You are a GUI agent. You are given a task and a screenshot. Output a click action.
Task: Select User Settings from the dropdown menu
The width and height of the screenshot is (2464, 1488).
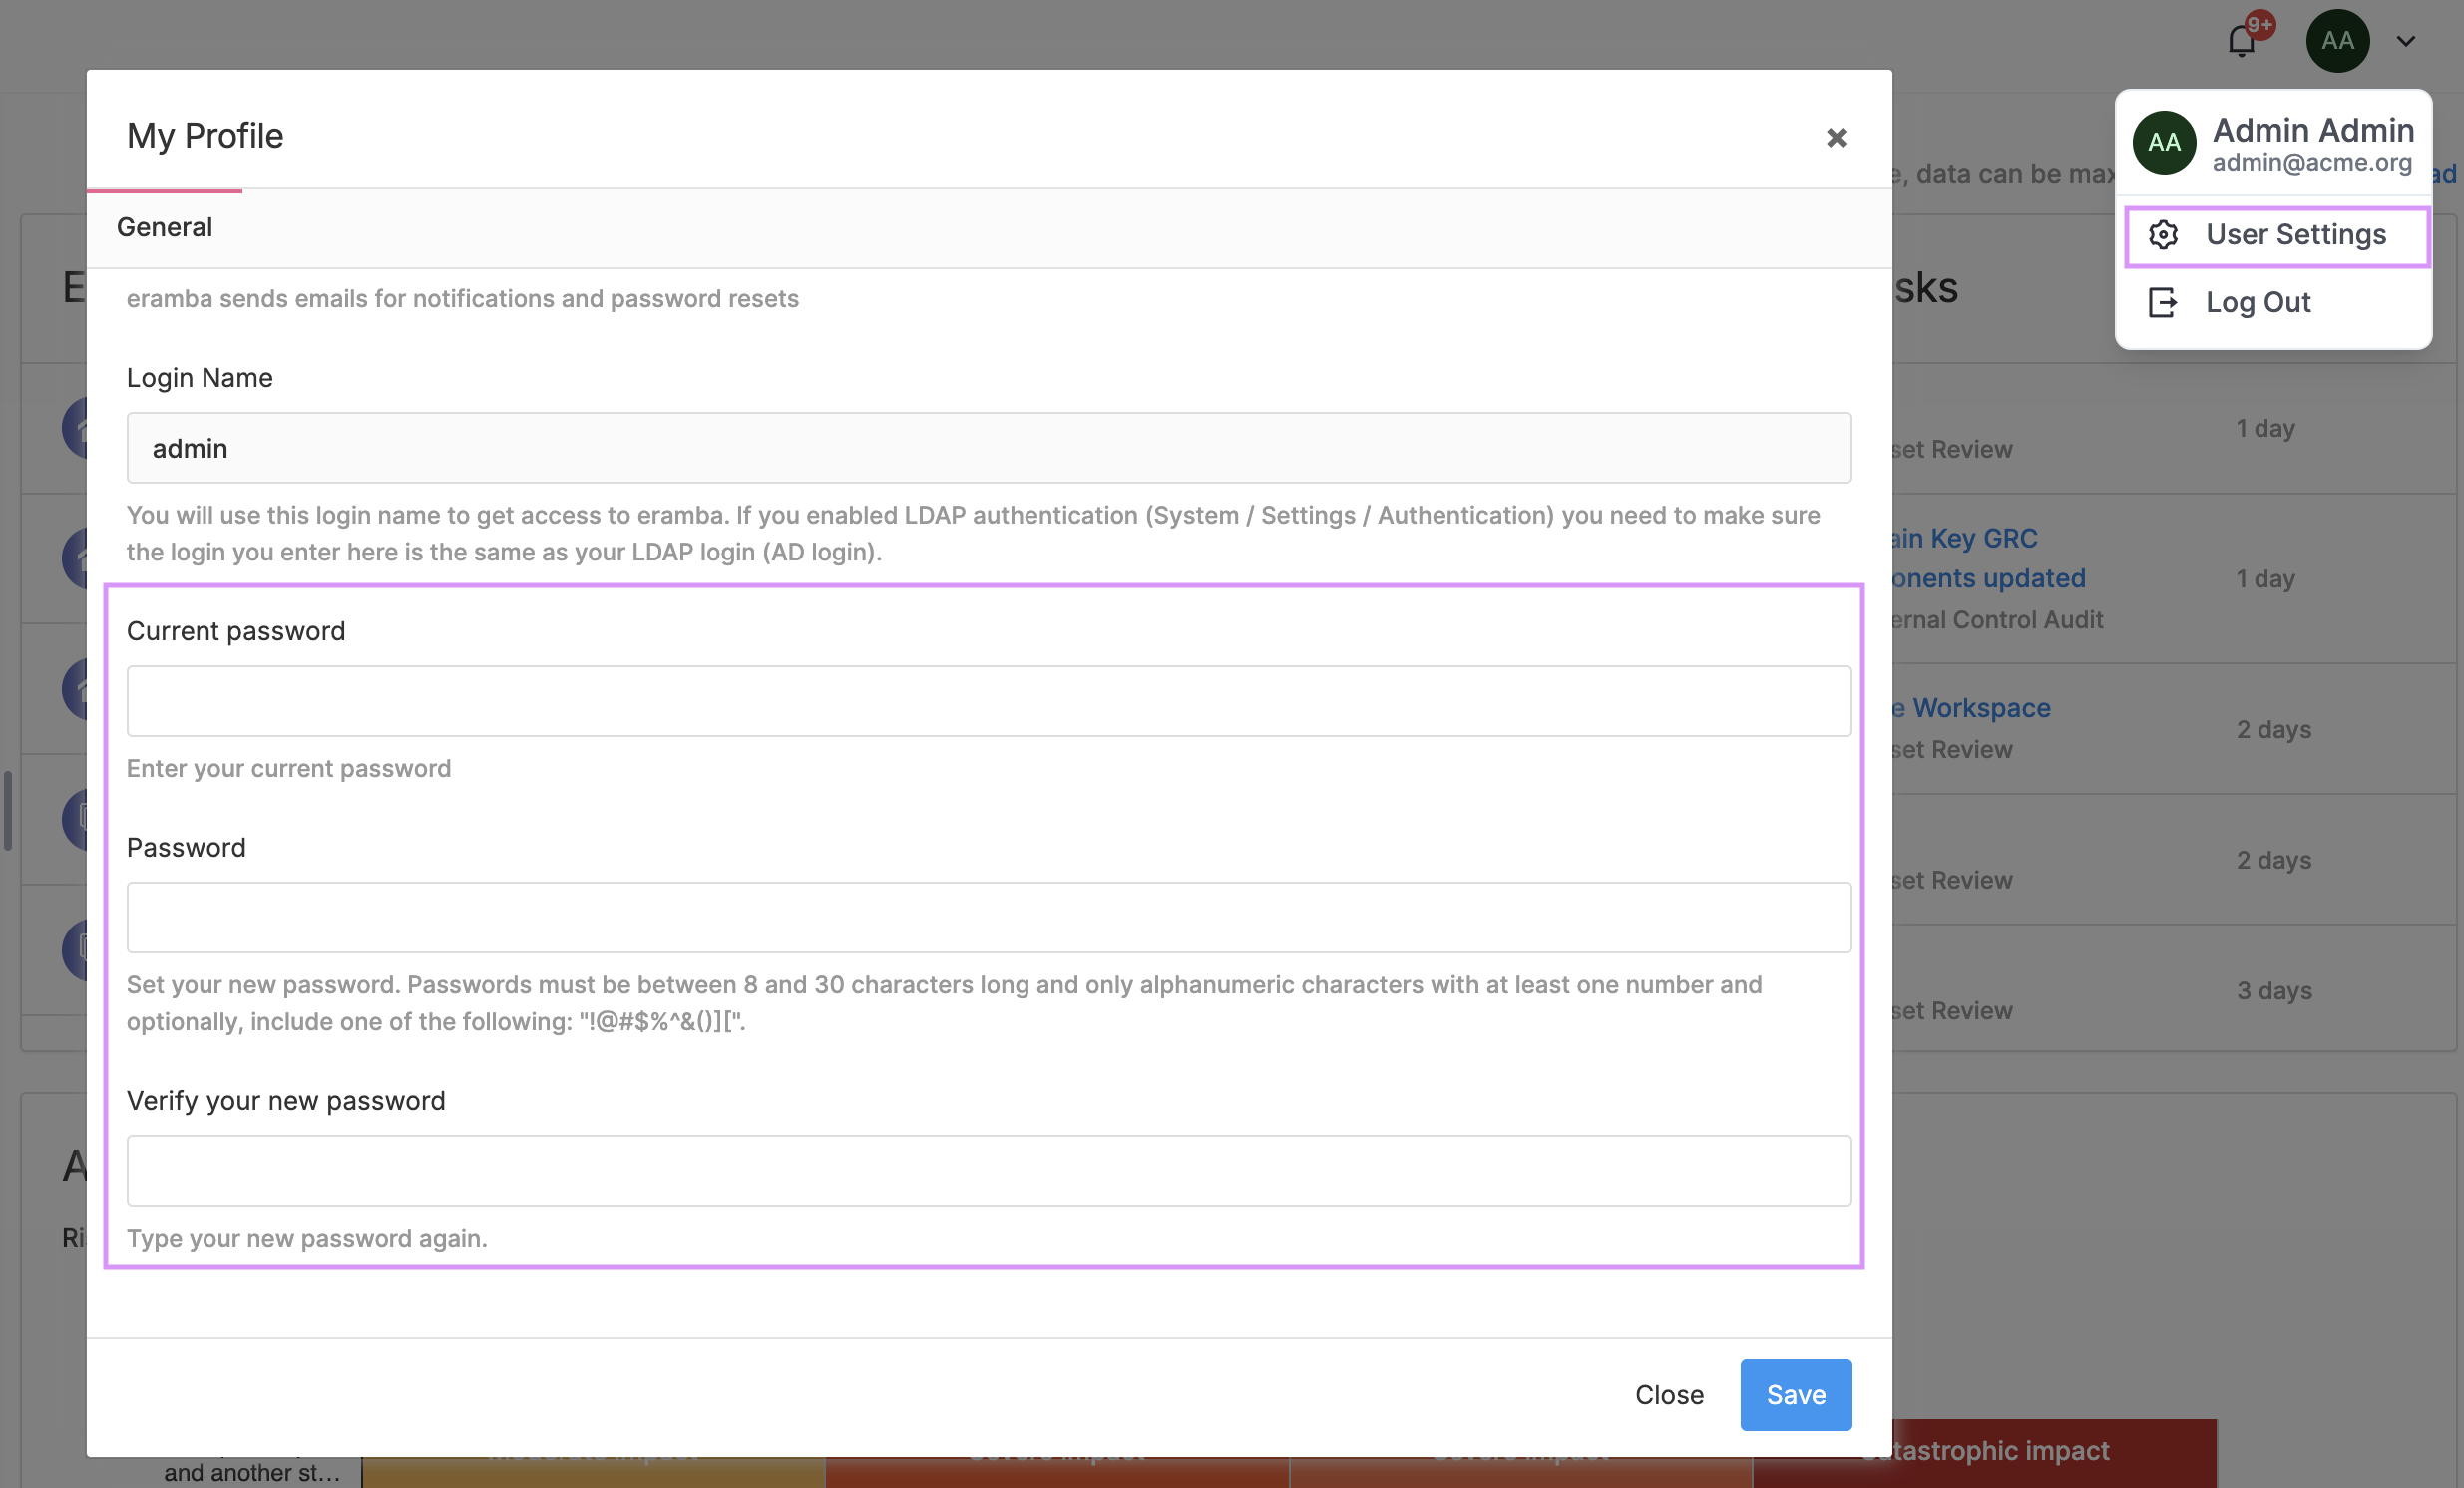pyautogui.click(x=2295, y=235)
